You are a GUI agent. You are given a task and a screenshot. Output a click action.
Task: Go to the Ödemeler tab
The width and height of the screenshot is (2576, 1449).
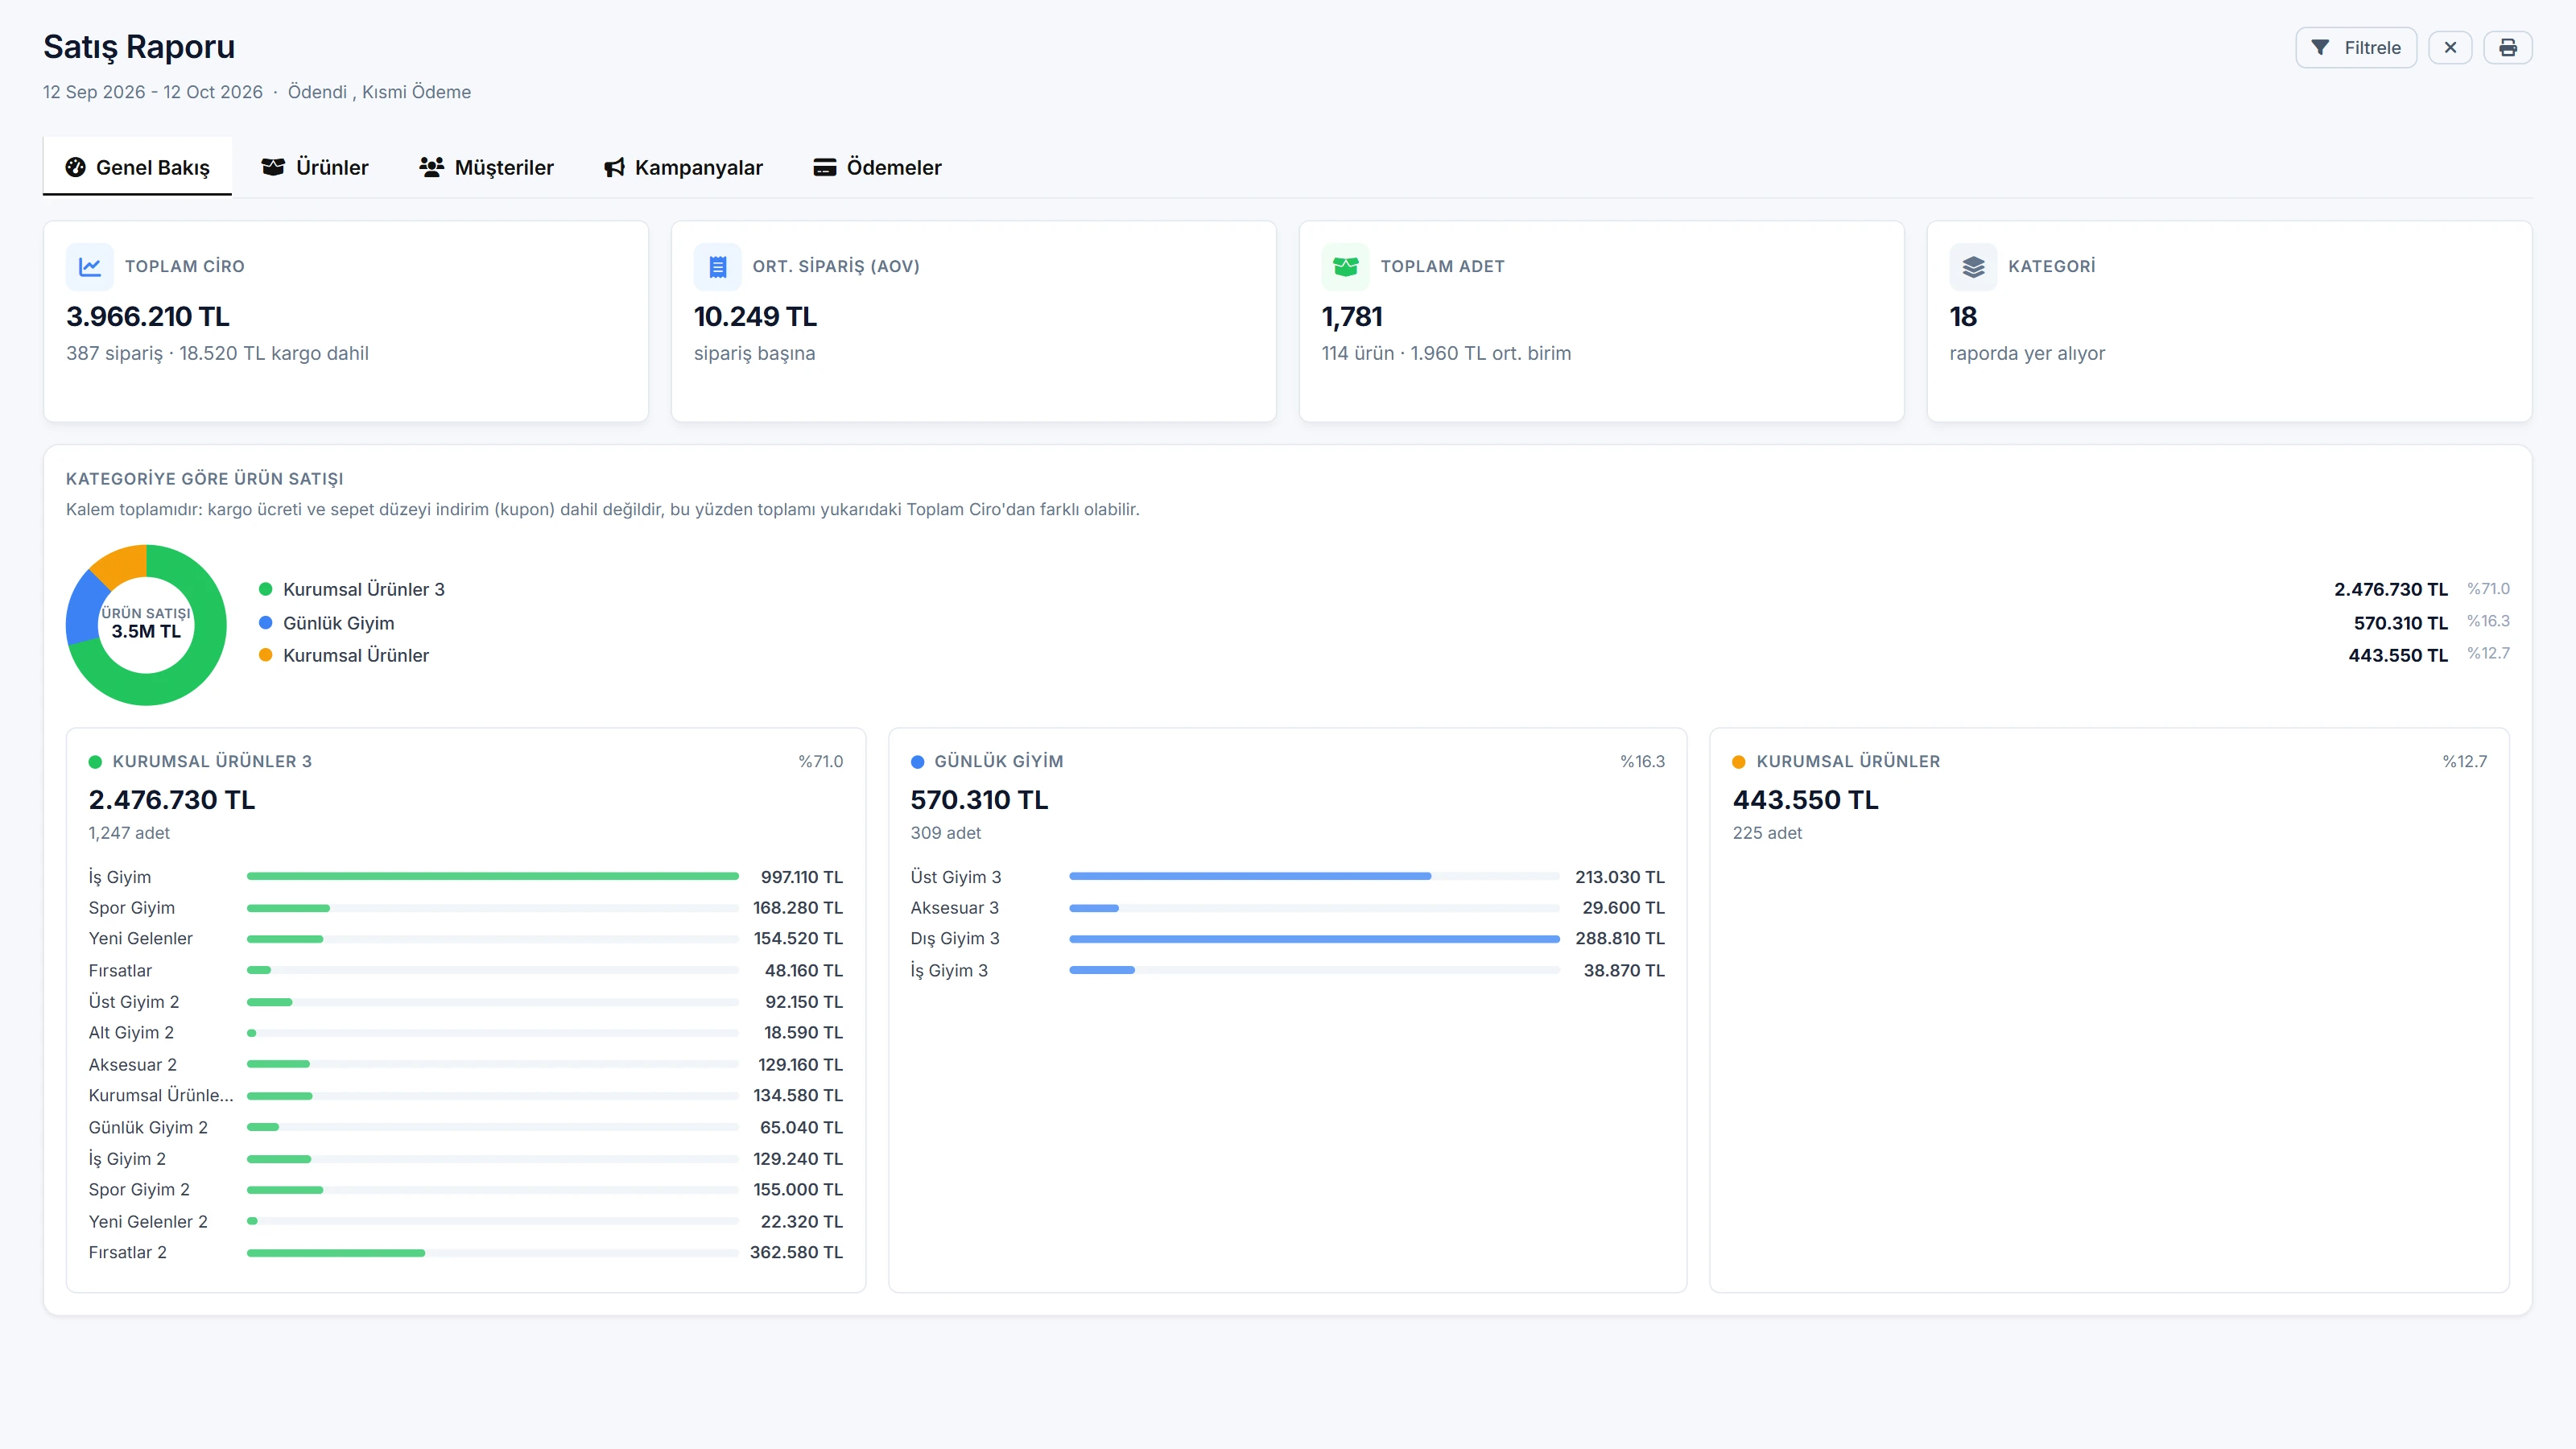(x=878, y=167)
